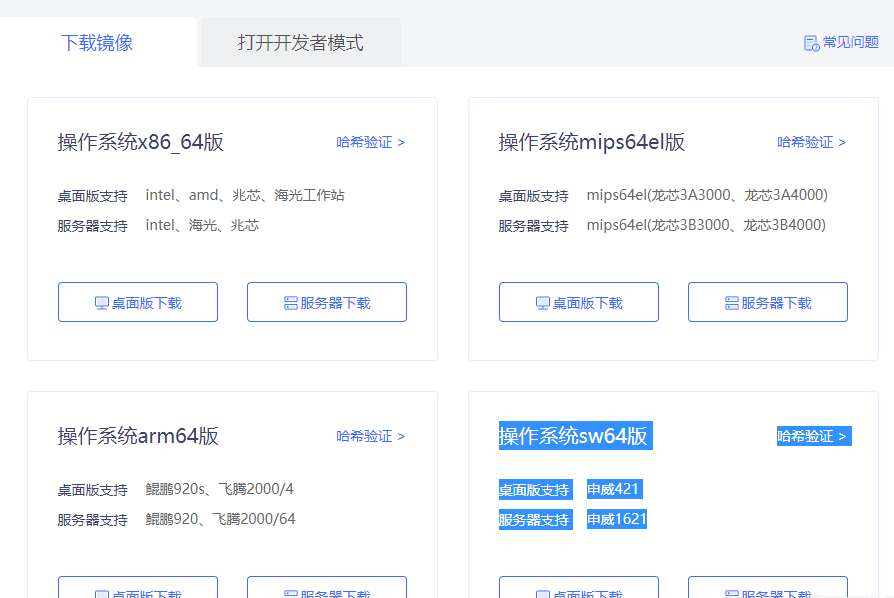
Task: Open the 常见问题 document icon
Action: point(811,43)
